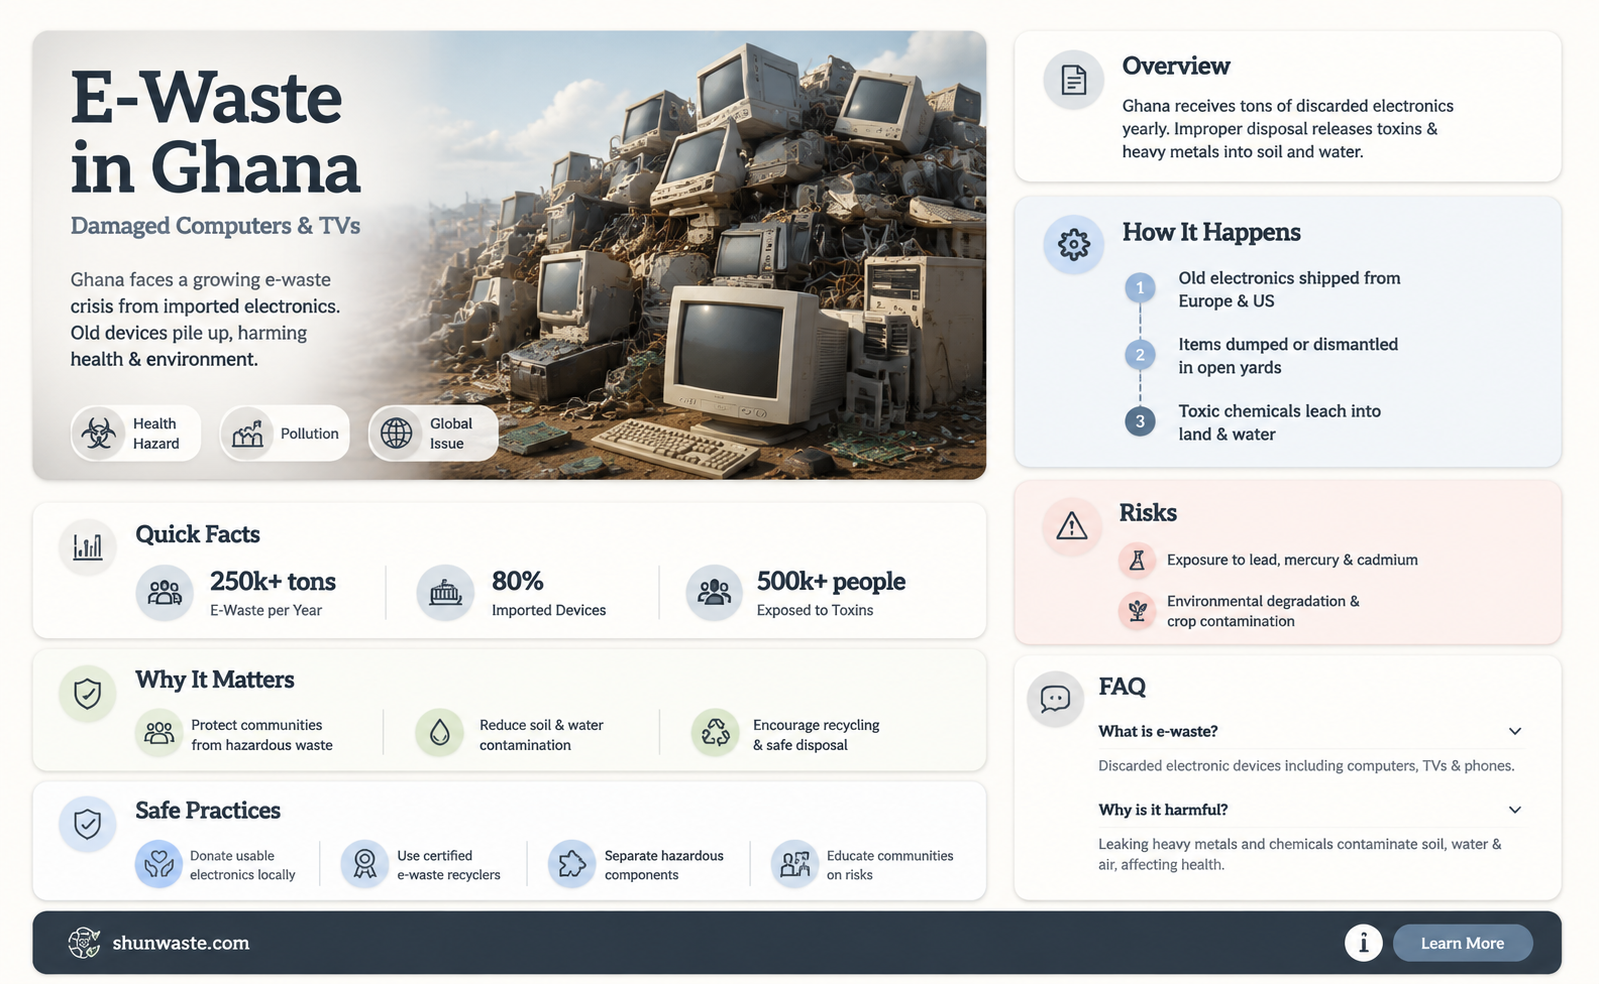Click the cargo ship icon beside 80%
Screen dimensions: 1599x984
click(x=445, y=593)
